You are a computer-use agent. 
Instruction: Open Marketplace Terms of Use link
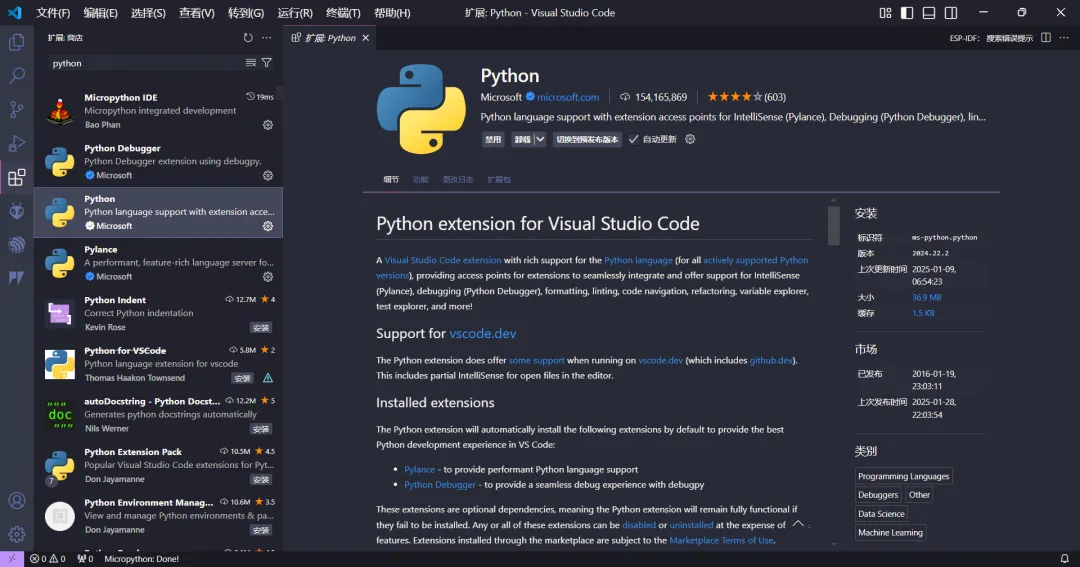(x=721, y=540)
